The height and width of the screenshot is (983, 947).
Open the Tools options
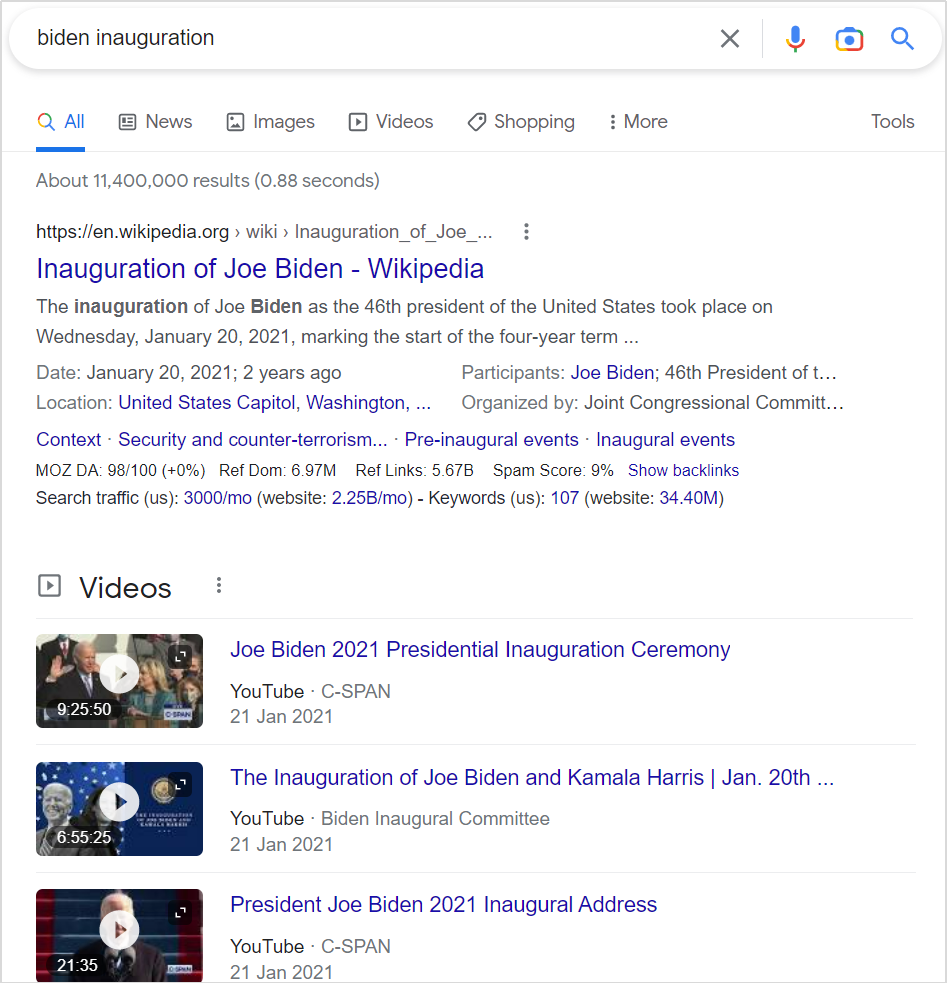pos(892,122)
